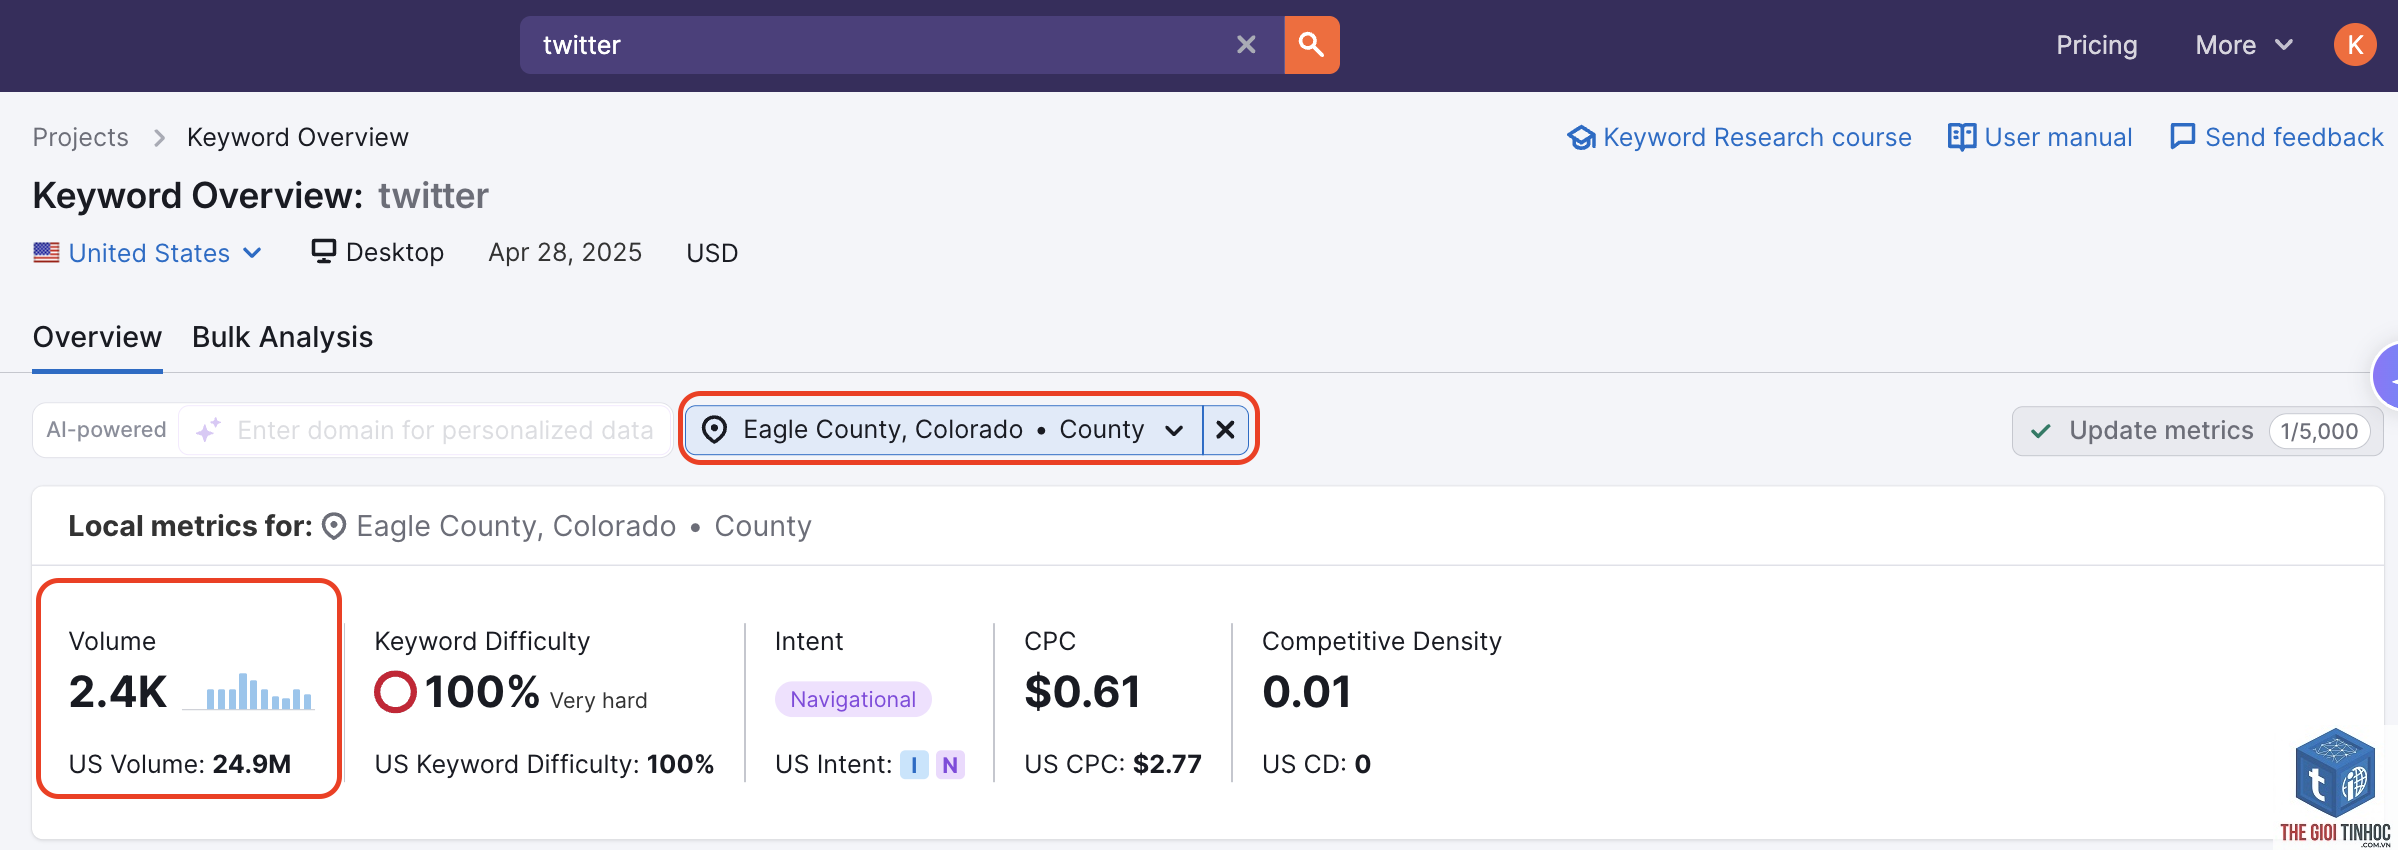This screenshot has width=2398, height=850.
Task: Remove the Eagle County location filter
Action: (1225, 430)
